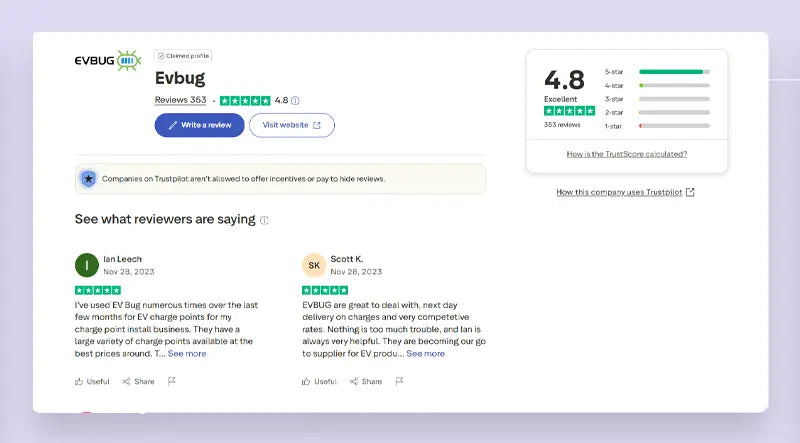Share Ian Leech's review
The image size is (800, 443).
pyautogui.click(x=139, y=381)
